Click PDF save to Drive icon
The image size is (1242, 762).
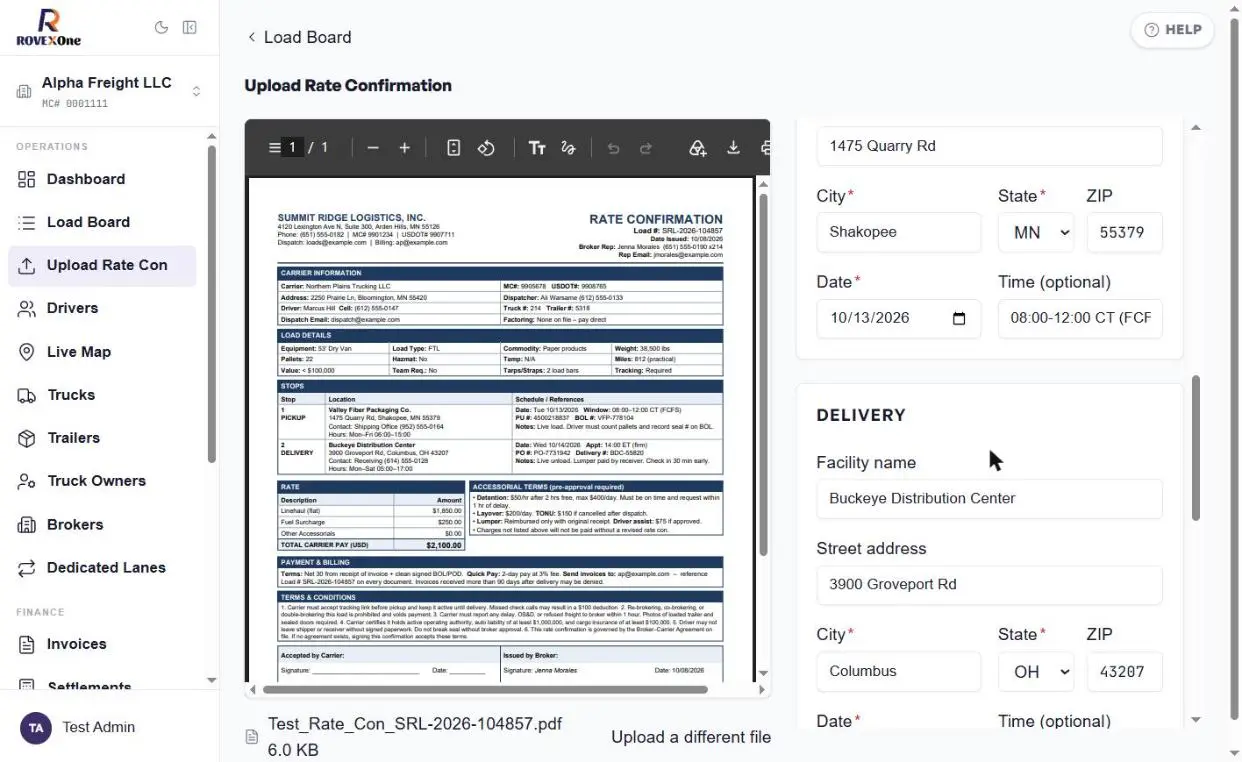point(698,147)
